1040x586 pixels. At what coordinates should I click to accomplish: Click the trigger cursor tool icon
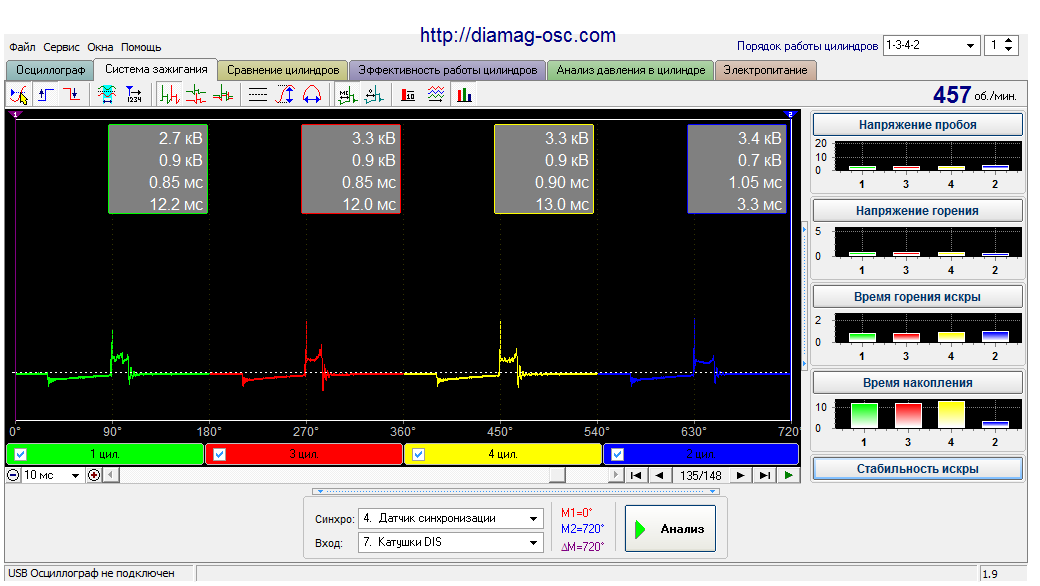coord(19,95)
